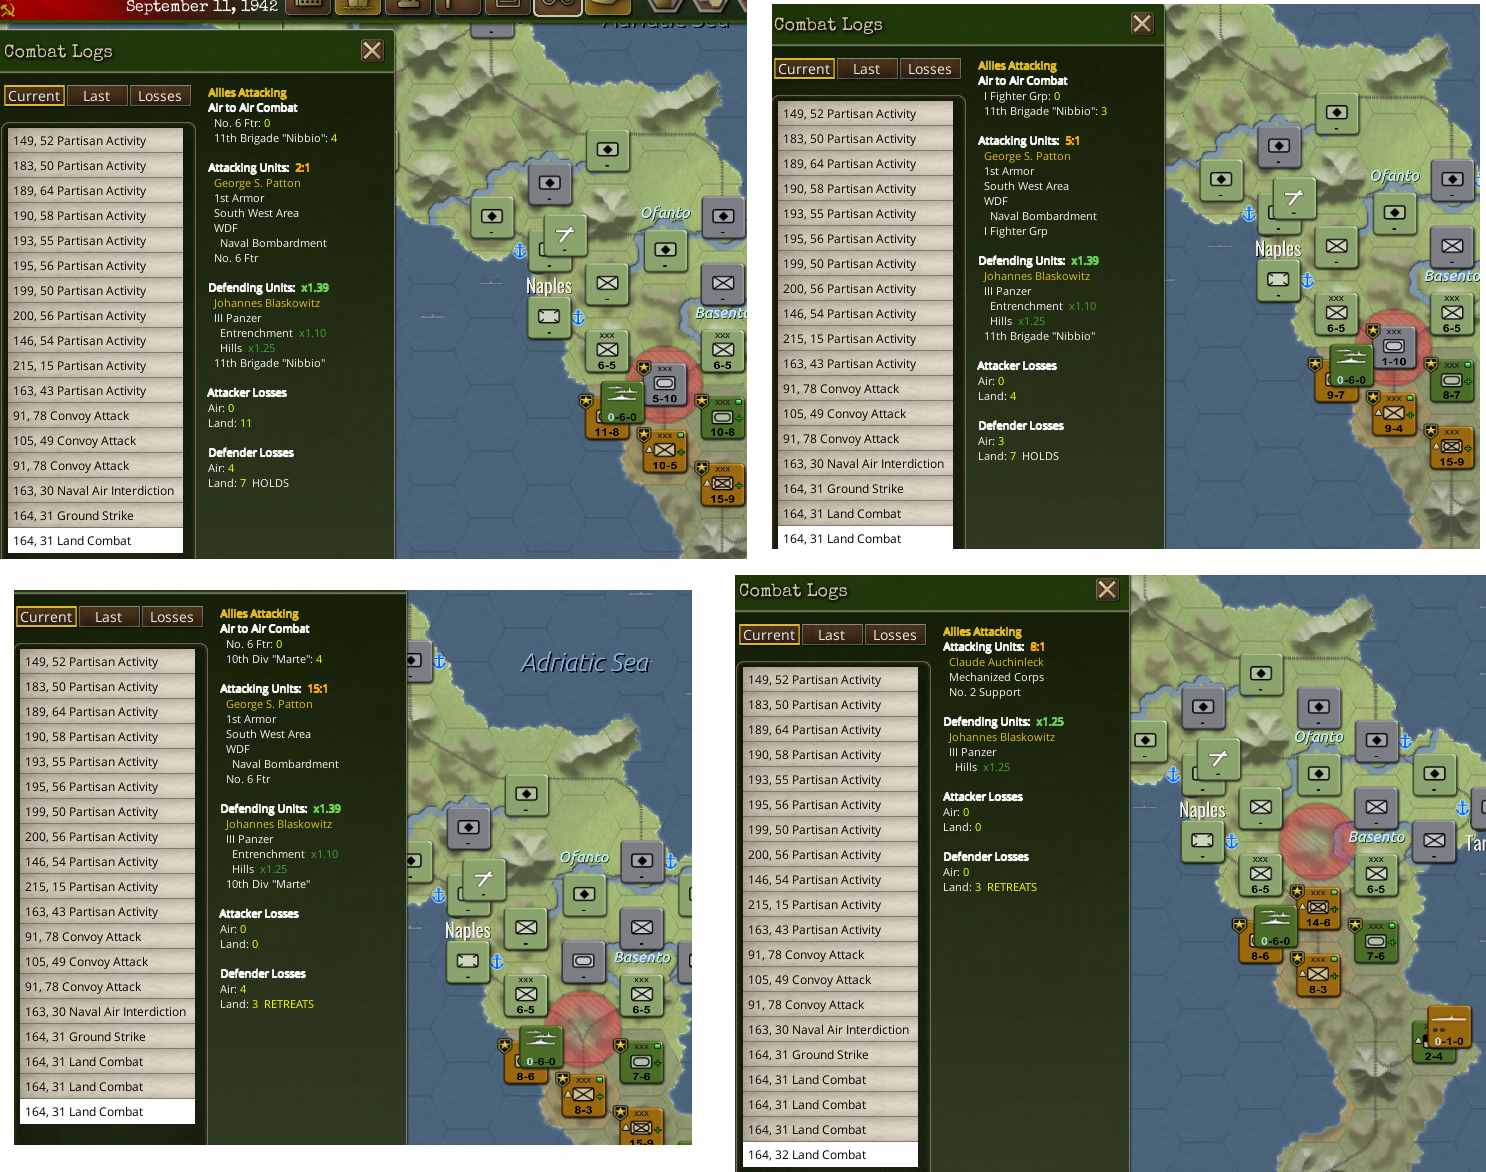Select the 5-10 armor counter in September 1942 screenshot

pos(665,386)
